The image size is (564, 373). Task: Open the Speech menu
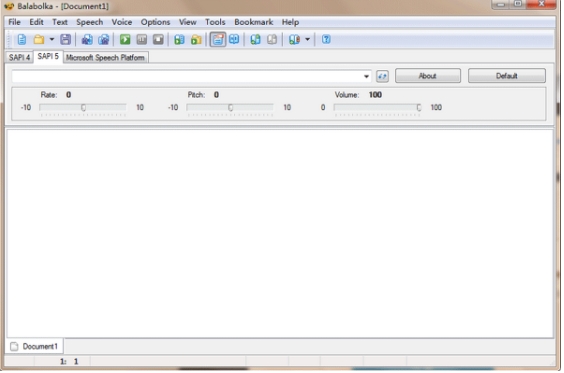click(90, 22)
